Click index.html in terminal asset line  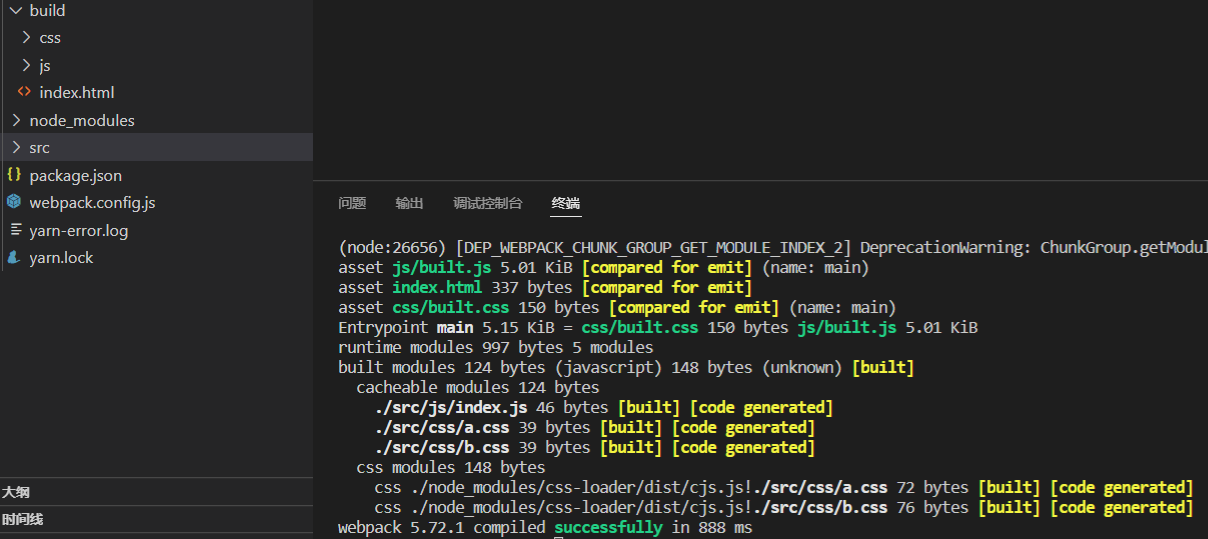coord(437,287)
